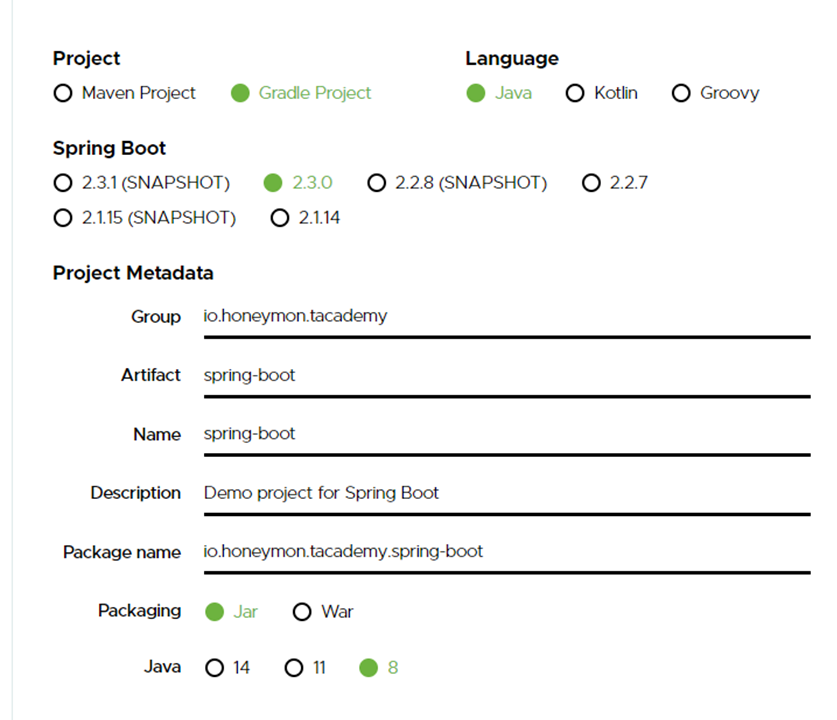Select Spring Boot 2.3.1 (SNAPSHOT)
Image resolution: width=837 pixels, height=720 pixels.
point(63,183)
